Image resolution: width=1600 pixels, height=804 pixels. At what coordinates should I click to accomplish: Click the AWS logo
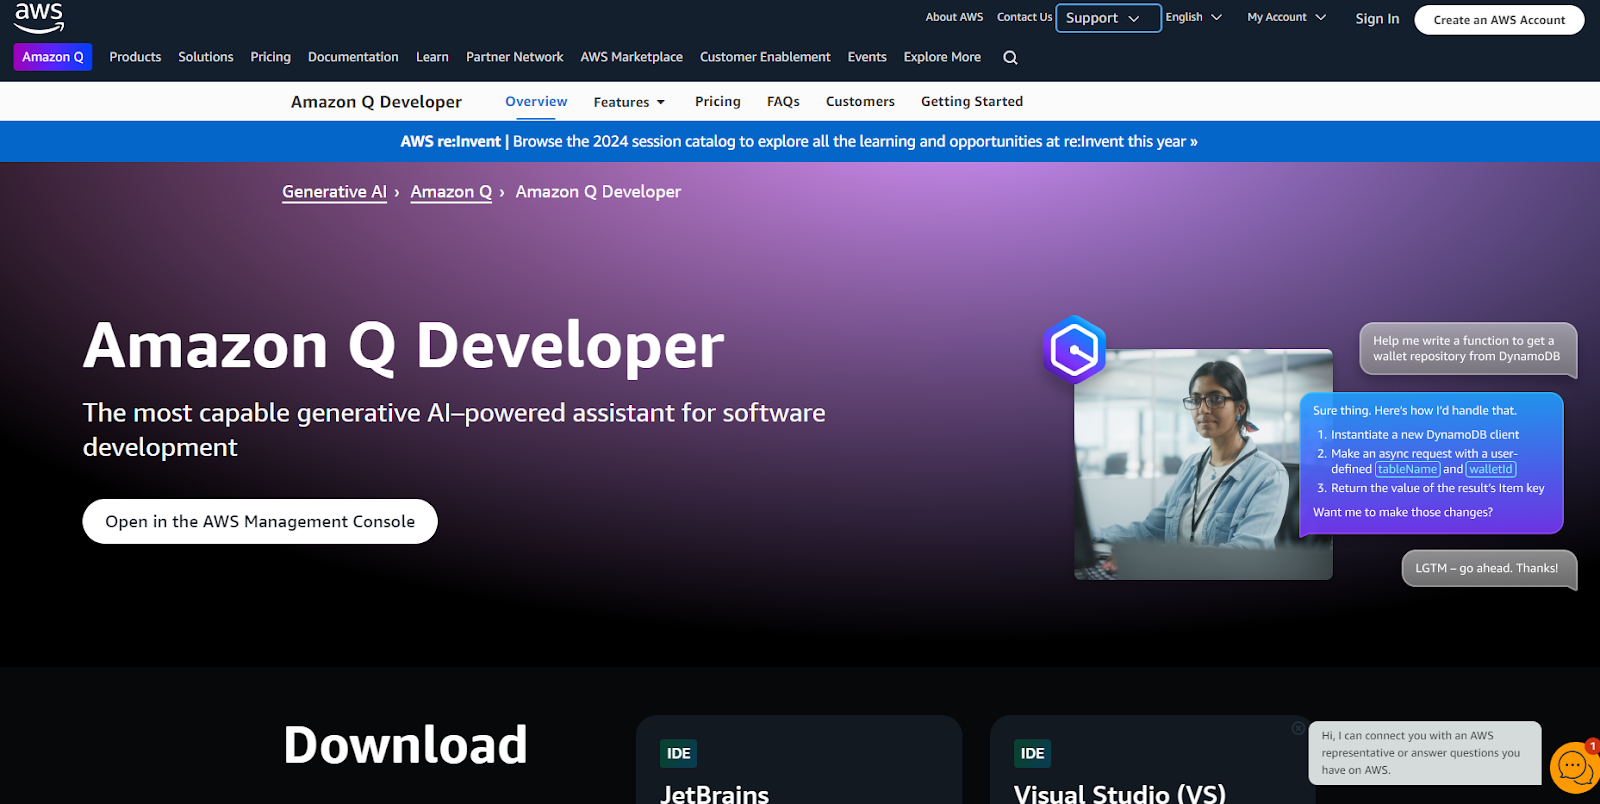39,17
